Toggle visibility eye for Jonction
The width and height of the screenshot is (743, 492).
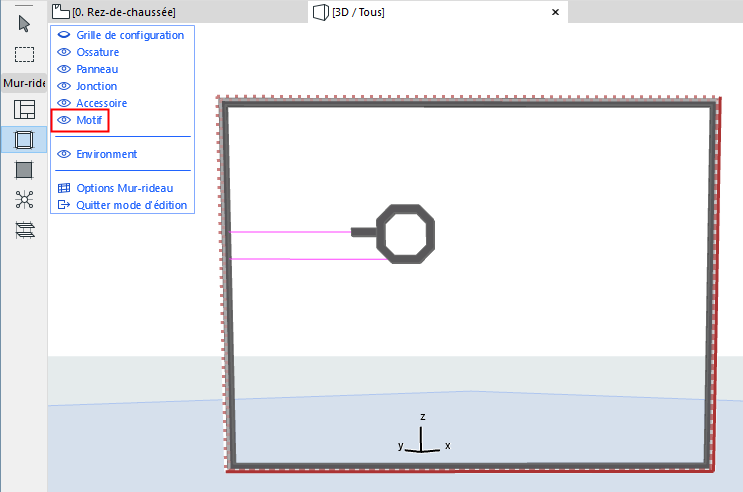coord(64,86)
